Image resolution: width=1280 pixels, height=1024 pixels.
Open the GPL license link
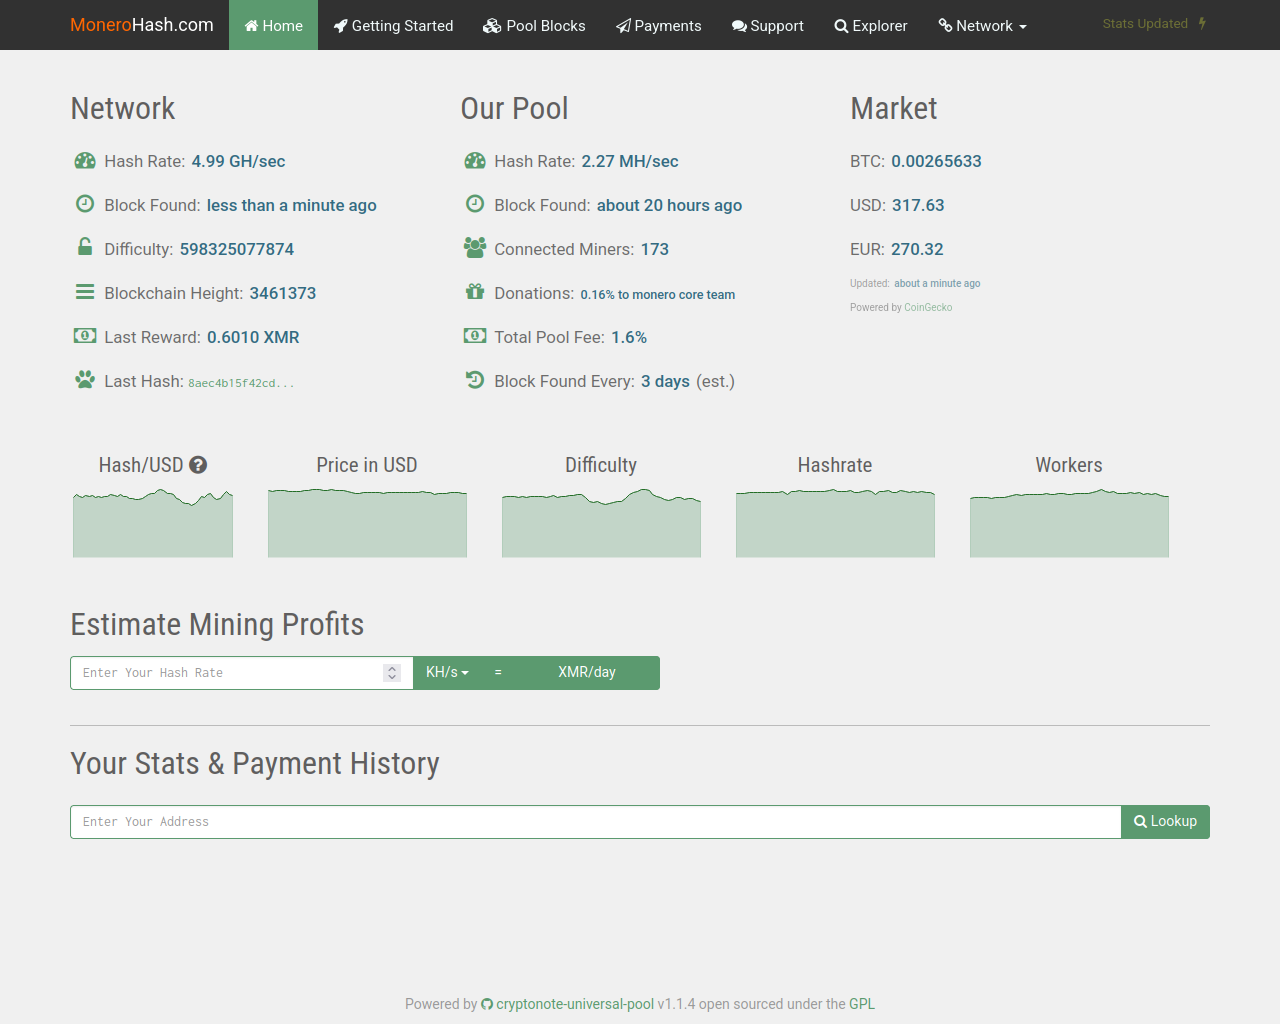click(x=862, y=1004)
